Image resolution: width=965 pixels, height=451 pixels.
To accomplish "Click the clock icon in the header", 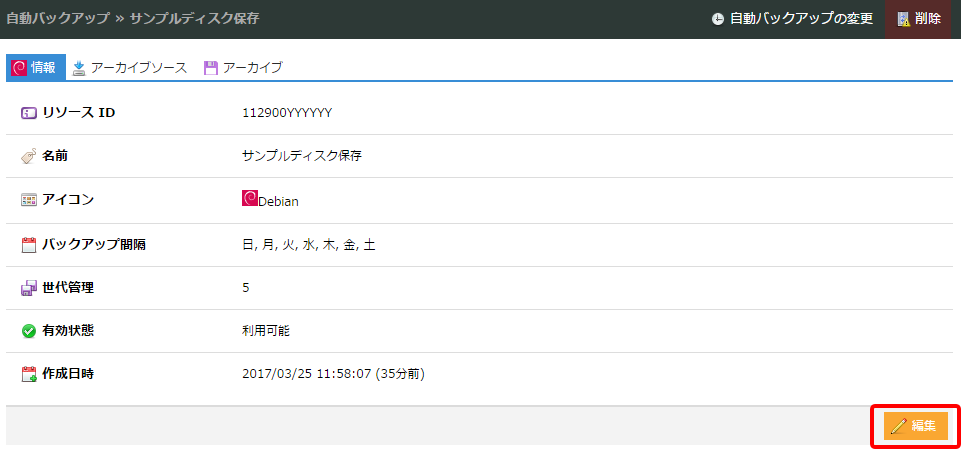I will point(717,19).
